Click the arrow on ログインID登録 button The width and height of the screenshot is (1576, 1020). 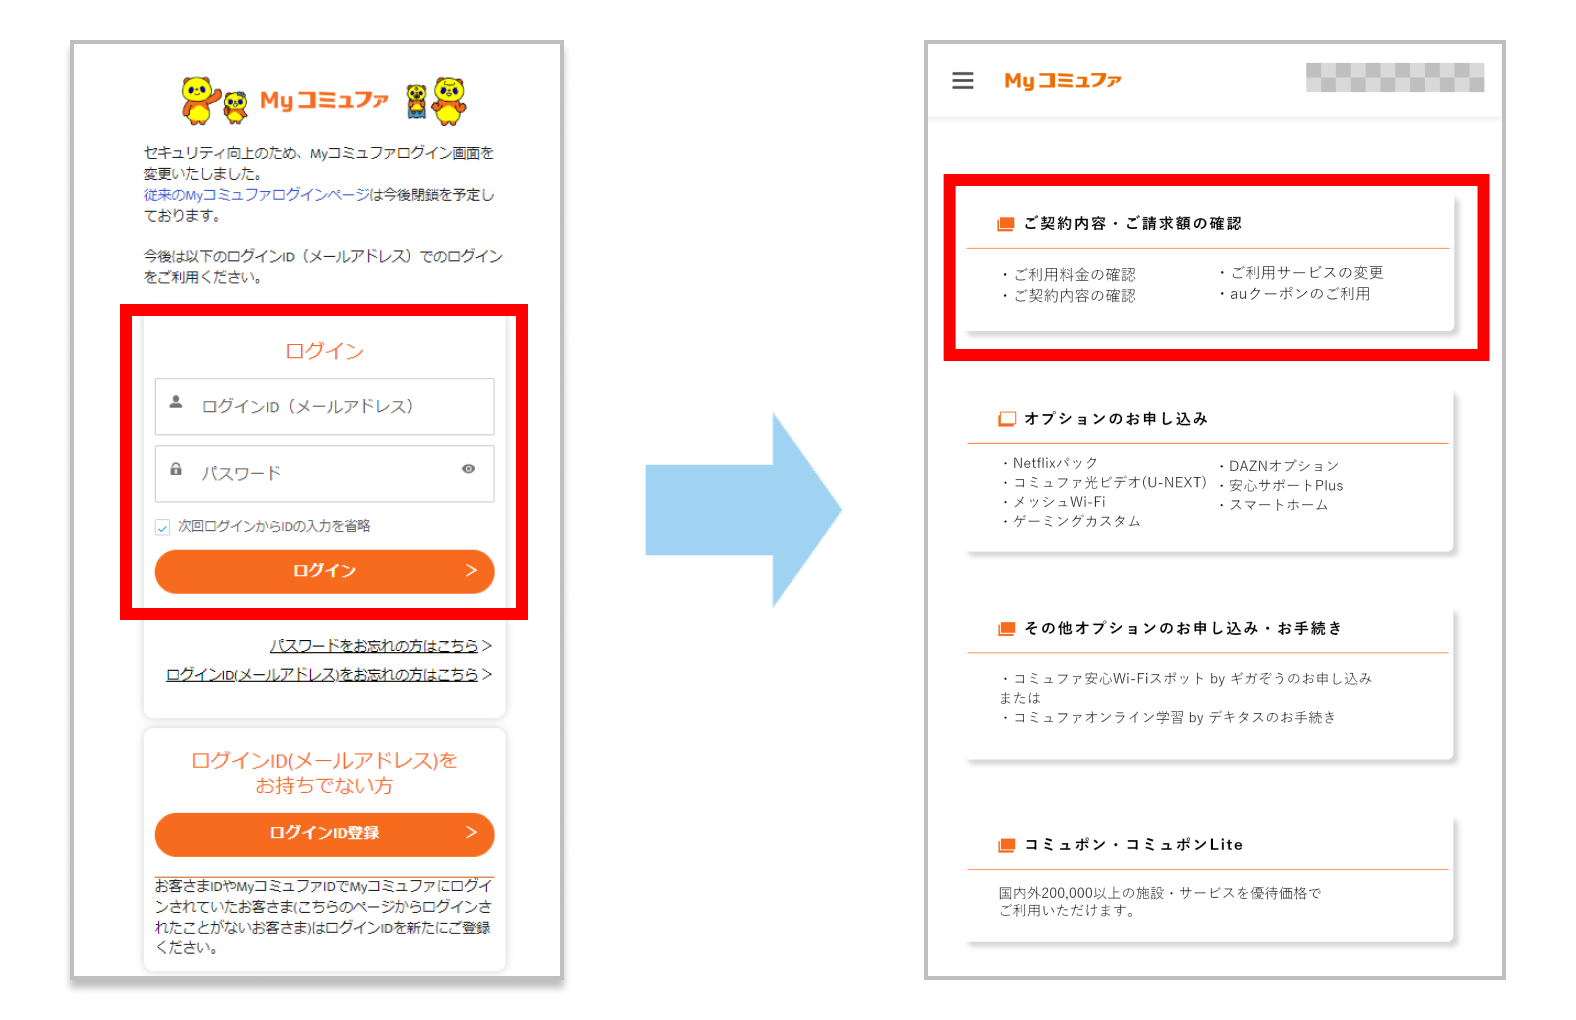tap(471, 833)
